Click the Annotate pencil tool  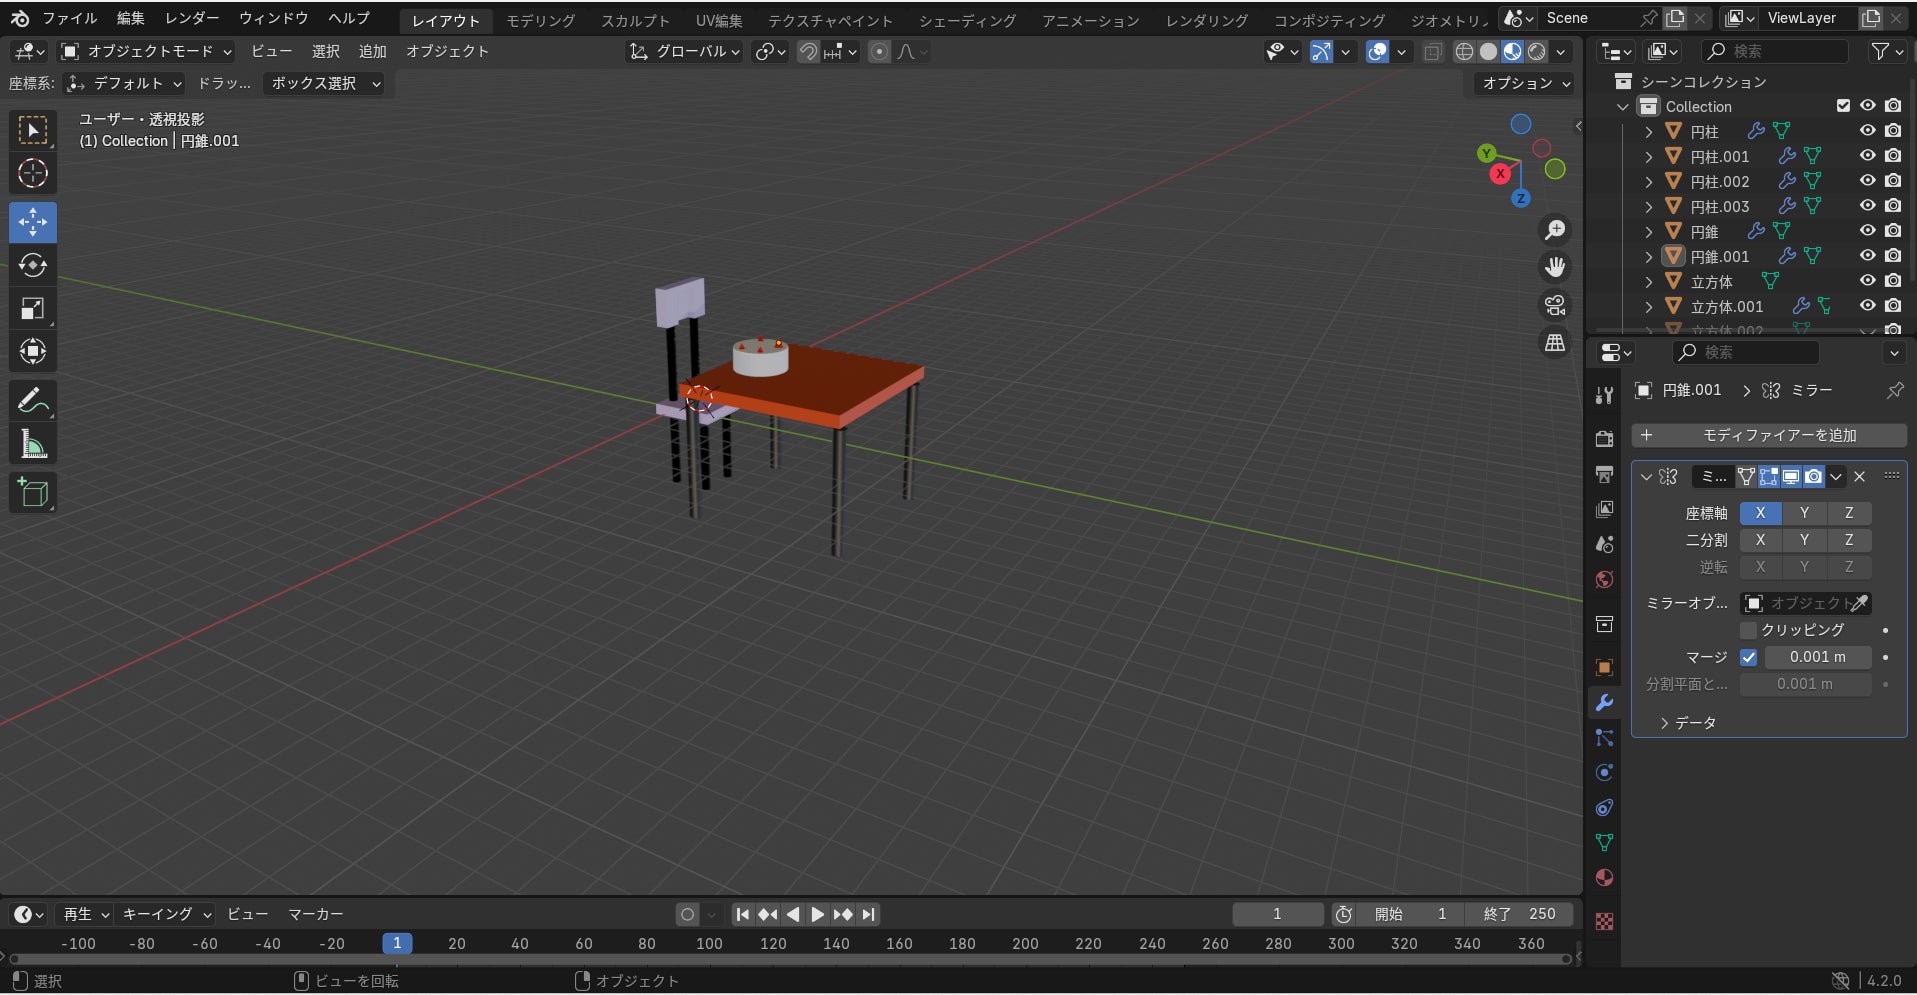pyautogui.click(x=33, y=401)
